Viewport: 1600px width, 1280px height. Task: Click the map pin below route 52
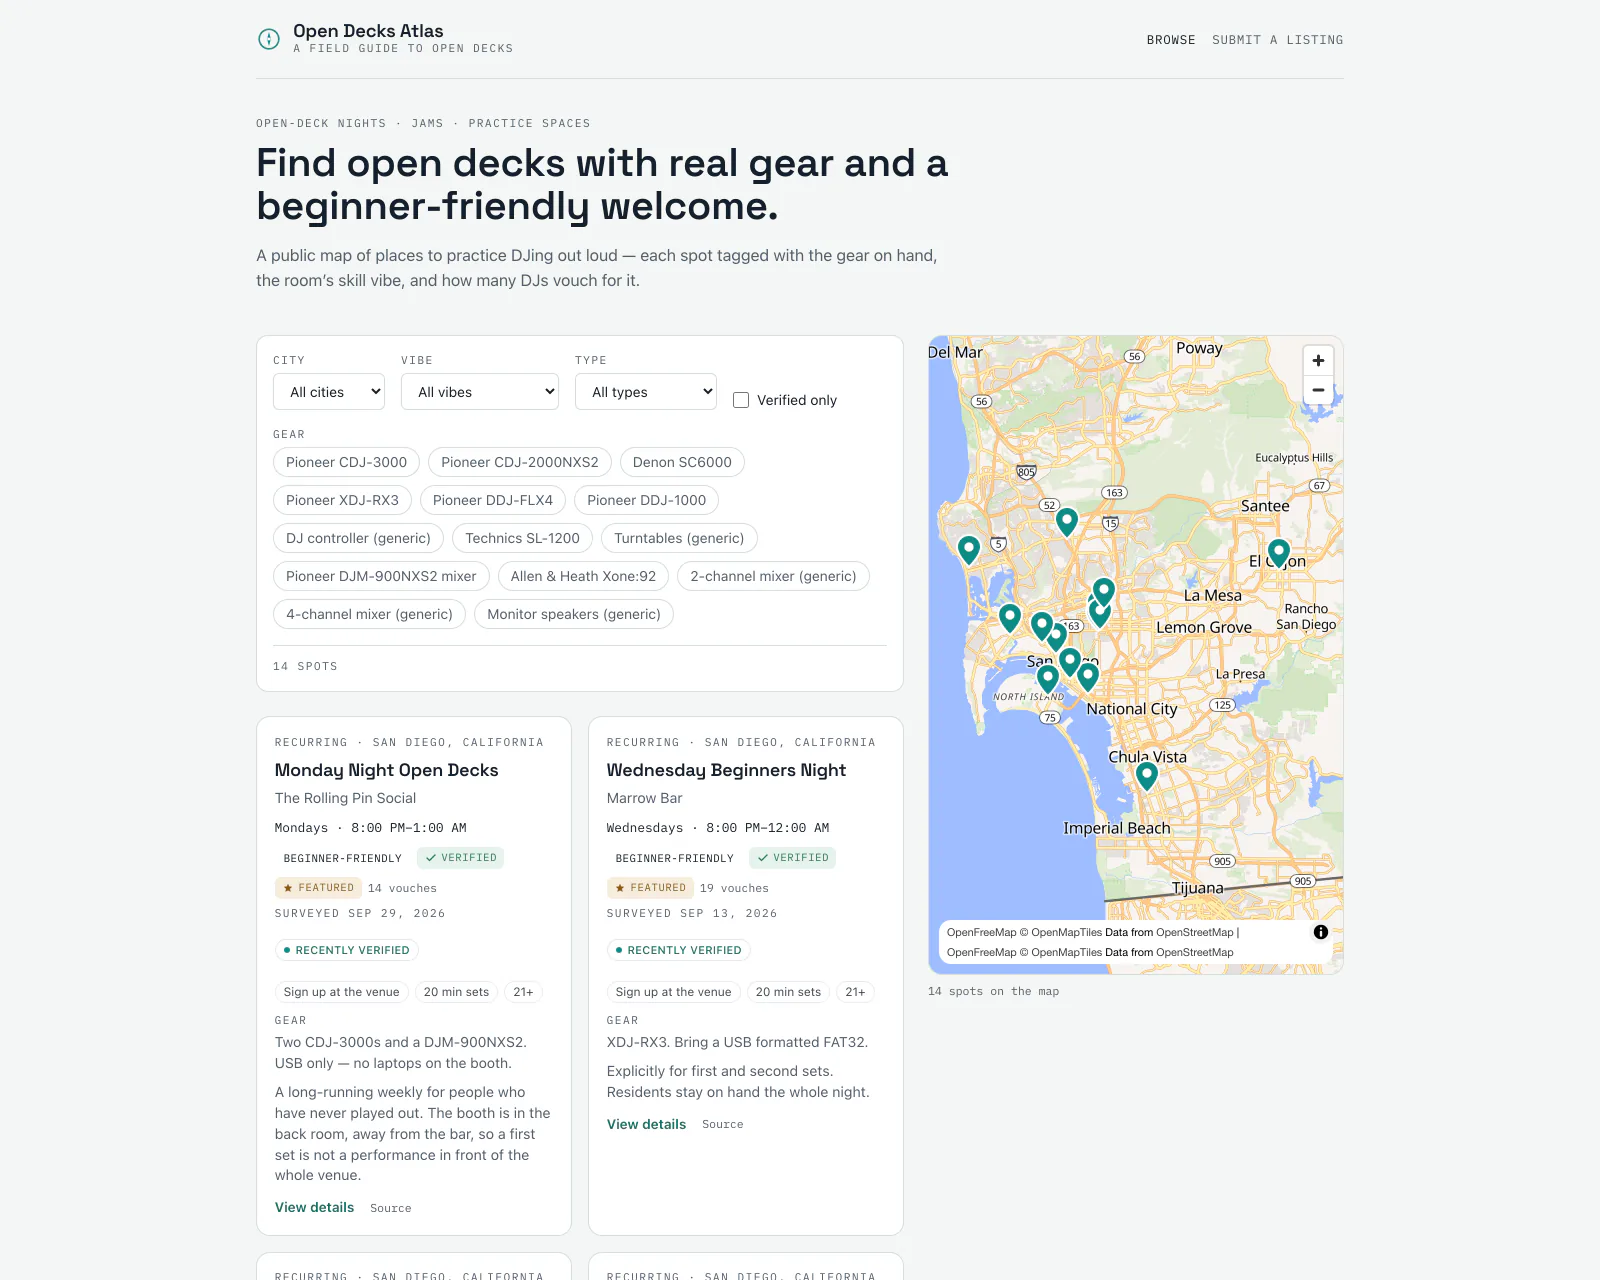pos(1067,521)
